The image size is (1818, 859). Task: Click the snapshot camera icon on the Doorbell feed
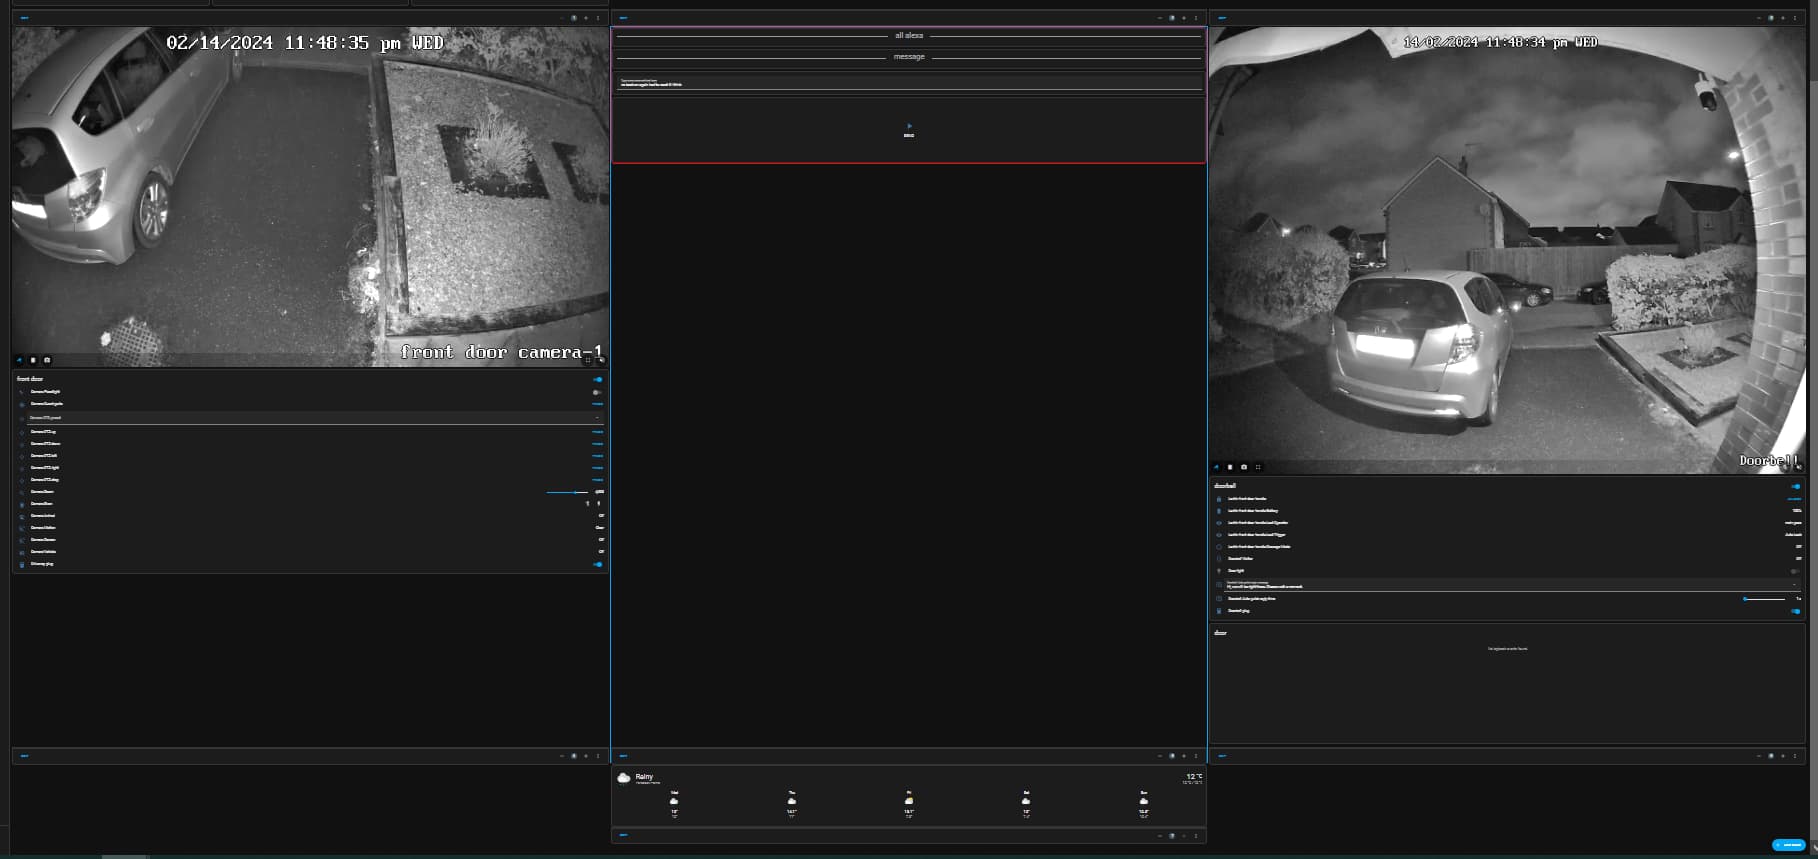coord(1244,467)
